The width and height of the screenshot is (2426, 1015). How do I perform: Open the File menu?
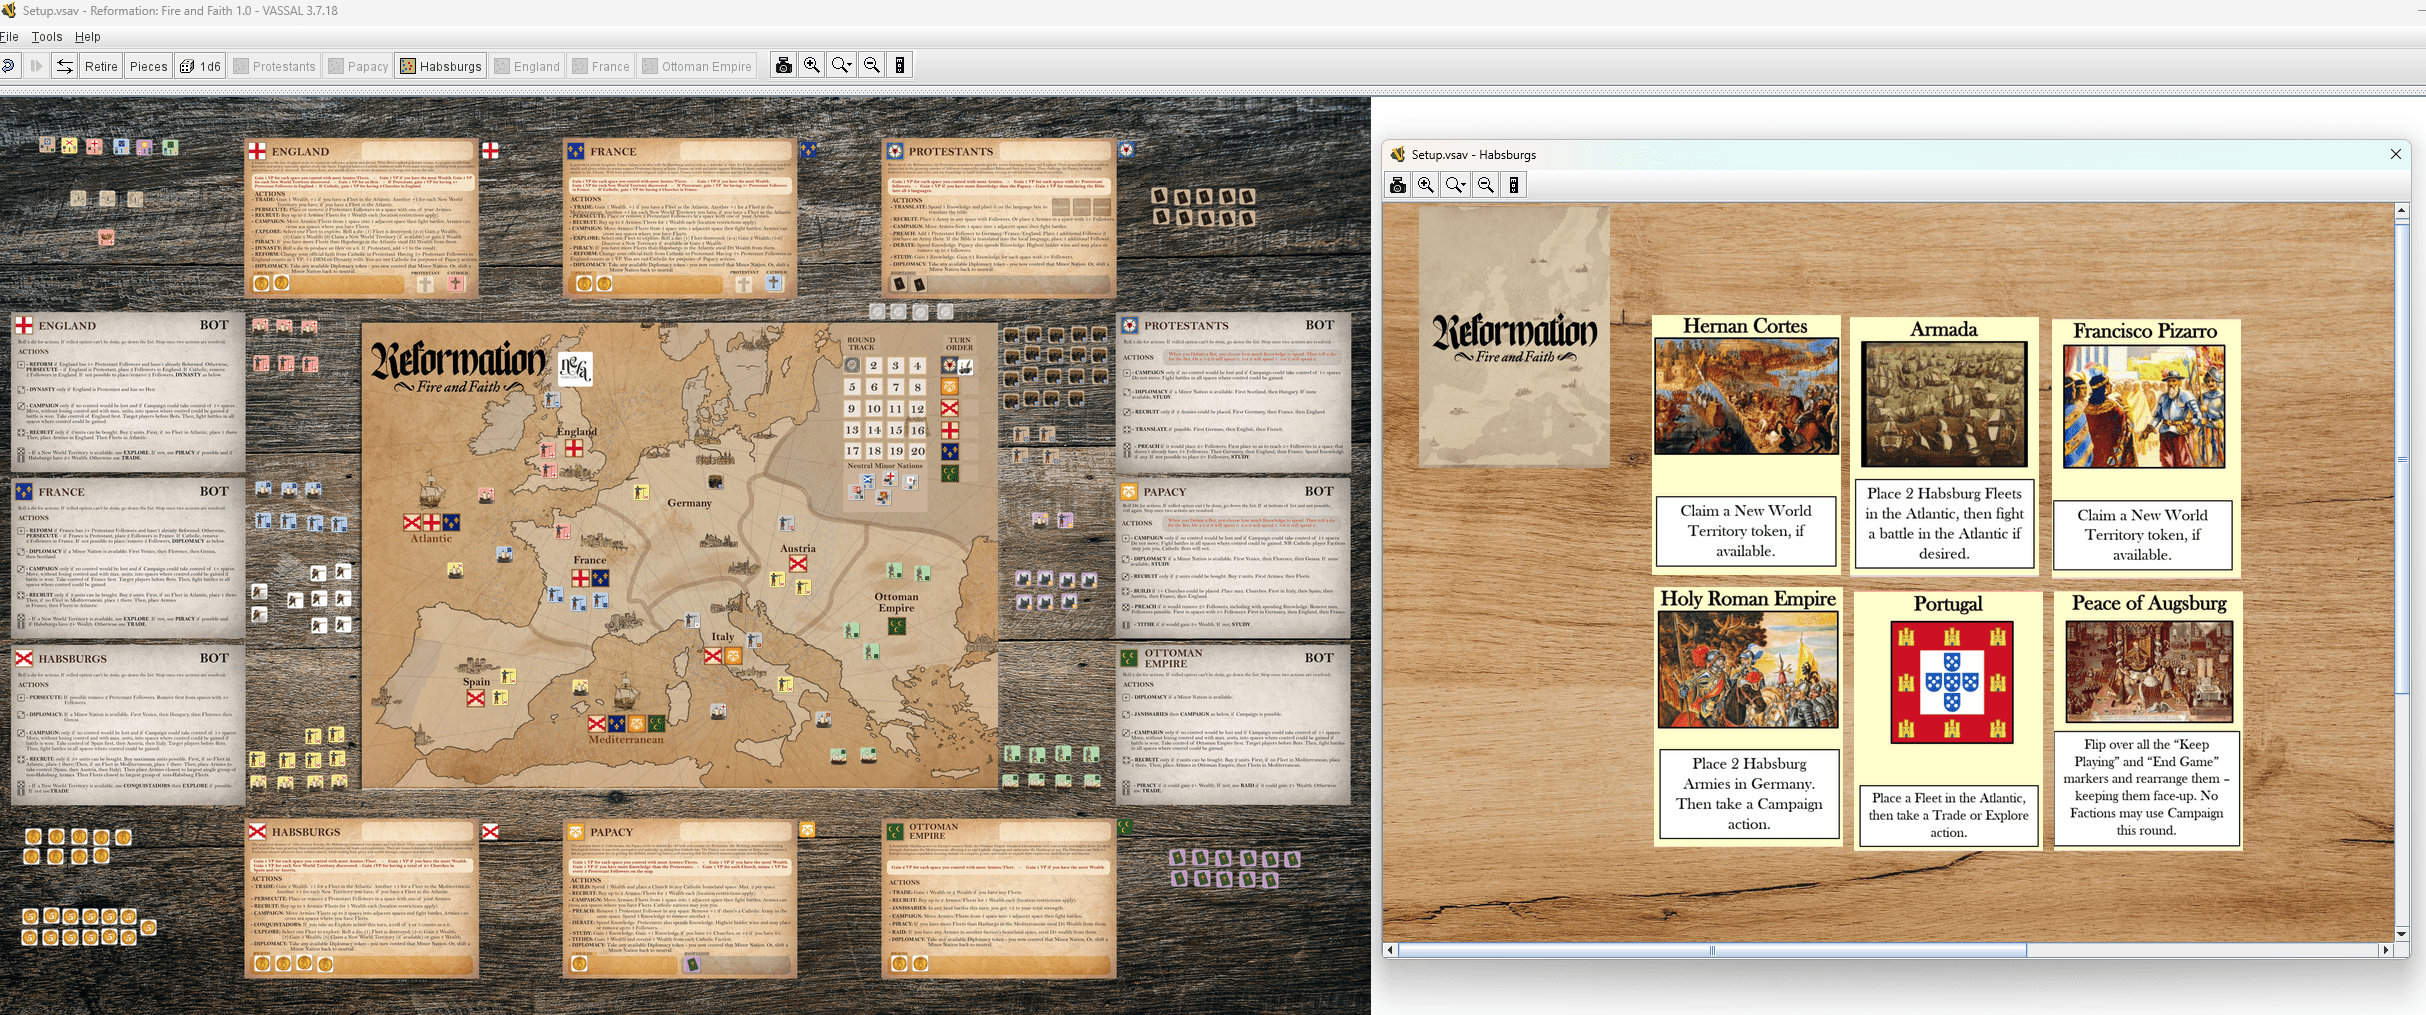point(9,36)
